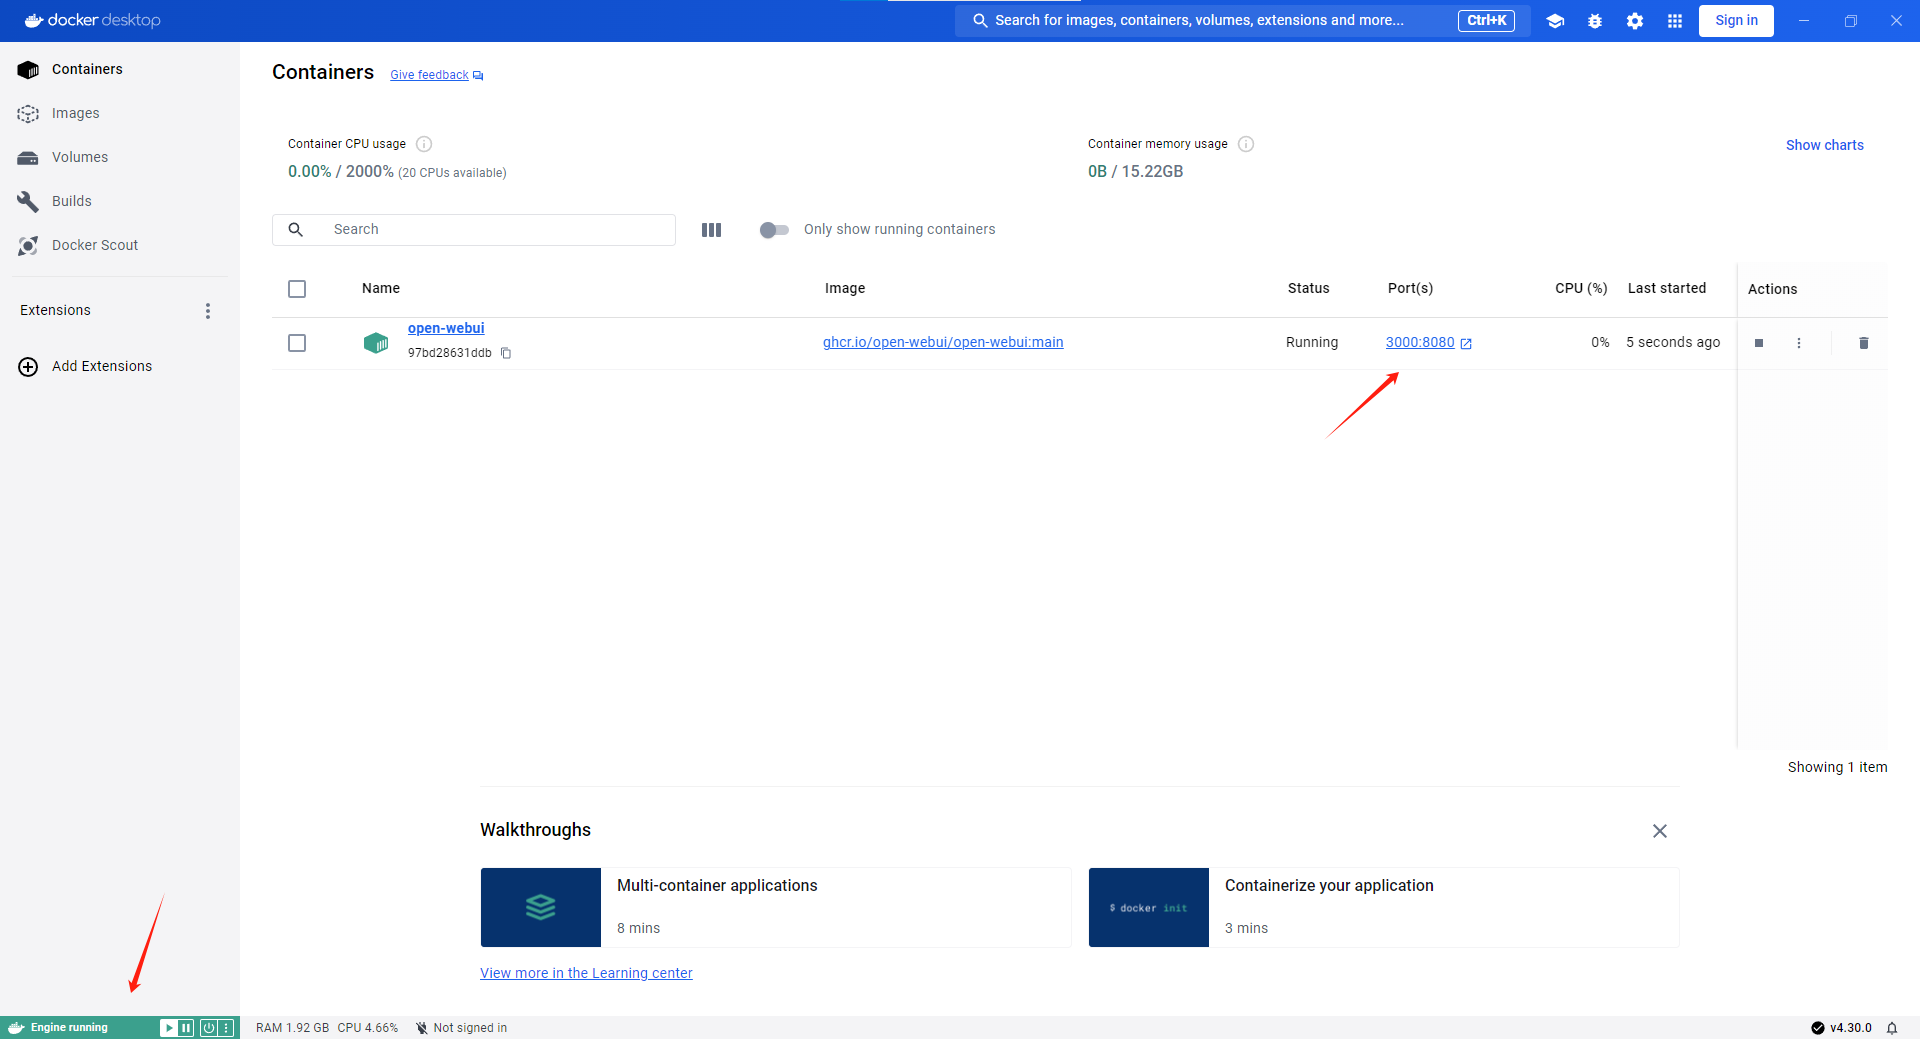This screenshot has width=1920, height=1039.
Task: Click the Image column header
Action: point(845,288)
